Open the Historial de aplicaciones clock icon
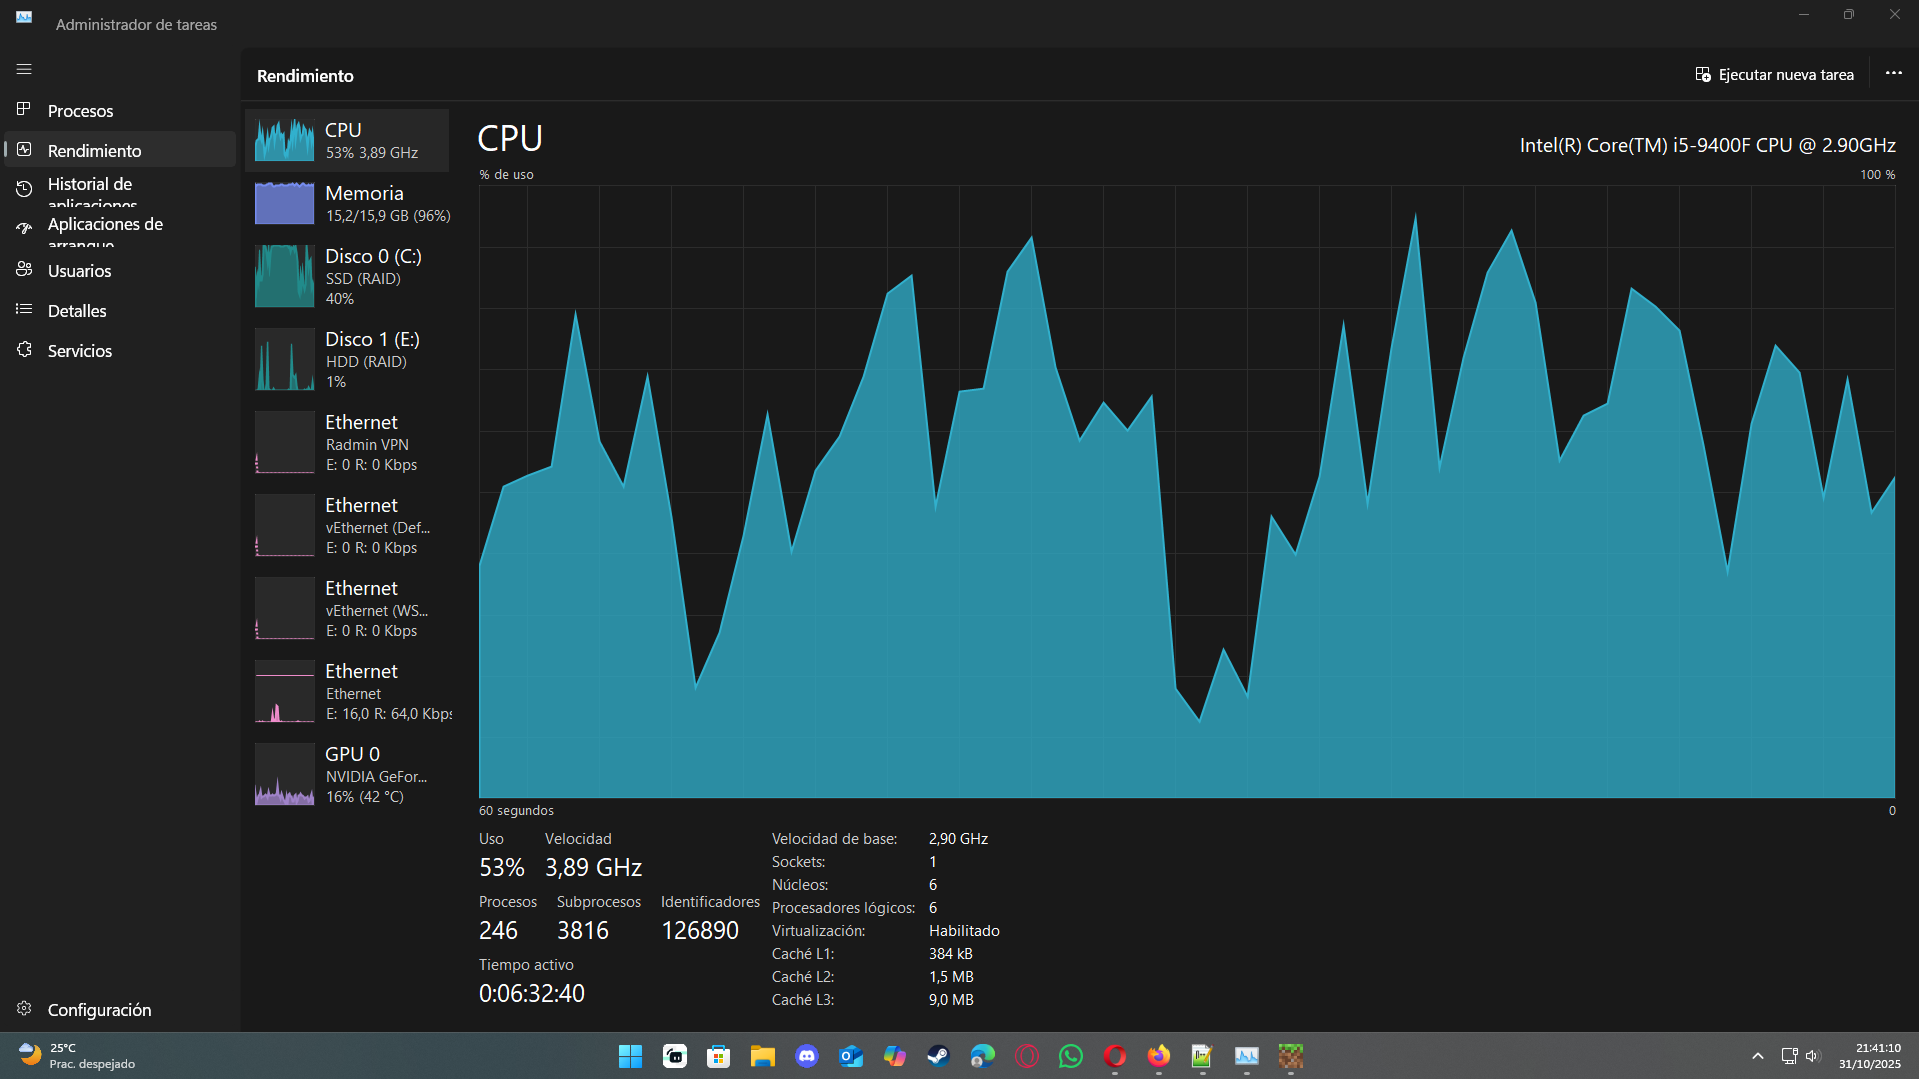This screenshot has height=1079, width=1919. pos(24,188)
